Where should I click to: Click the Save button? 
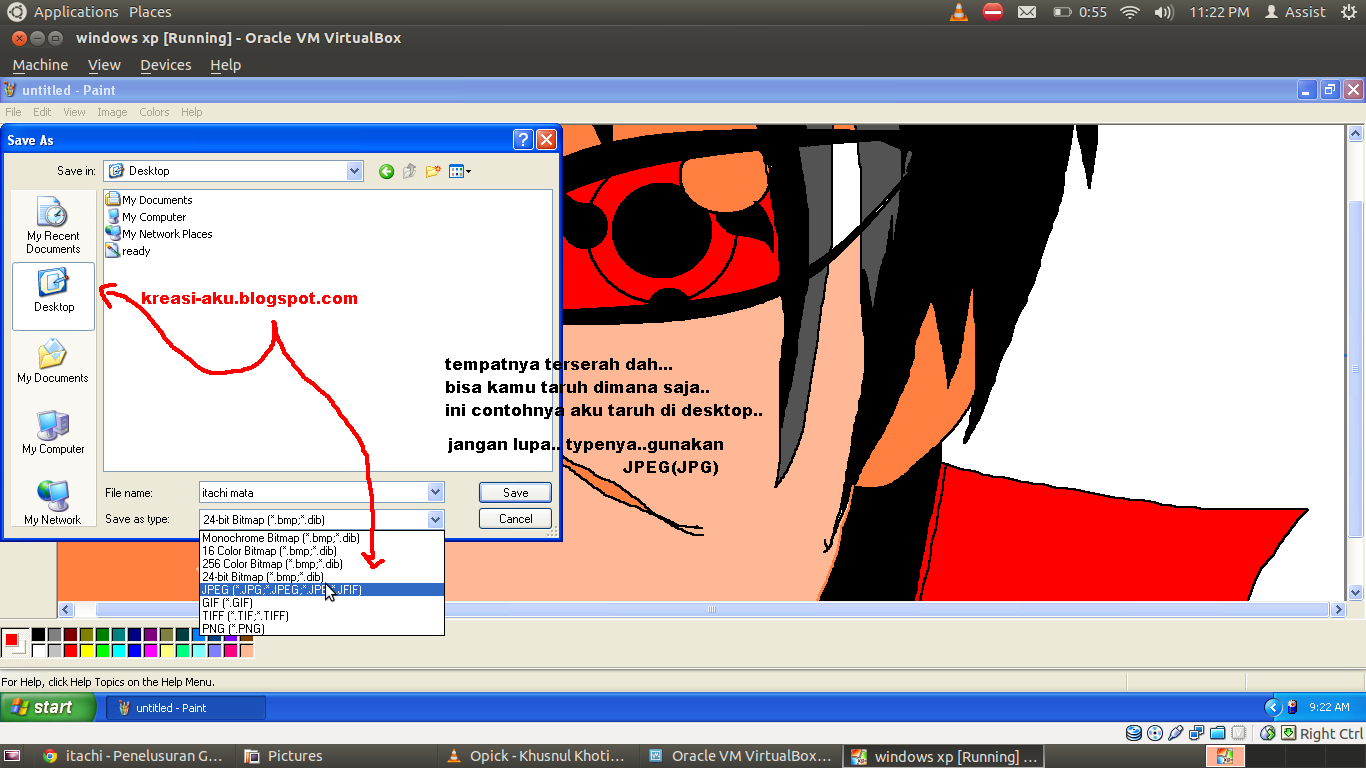(516, 492)
